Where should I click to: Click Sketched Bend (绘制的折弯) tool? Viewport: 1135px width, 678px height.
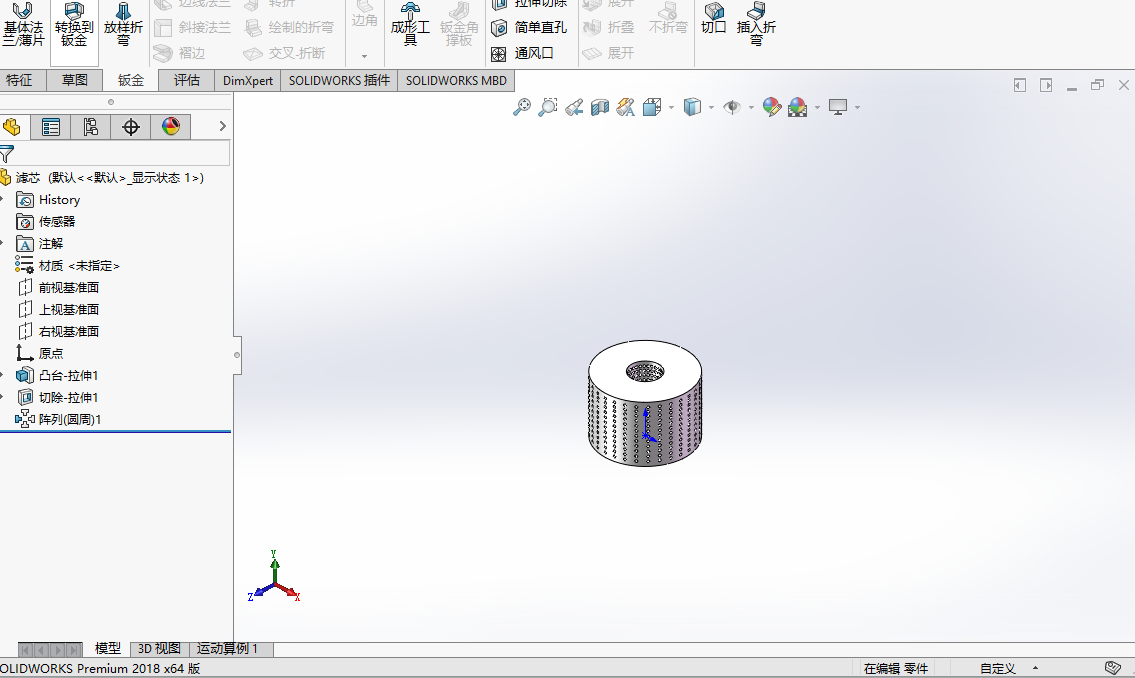[x=290, y=27]
